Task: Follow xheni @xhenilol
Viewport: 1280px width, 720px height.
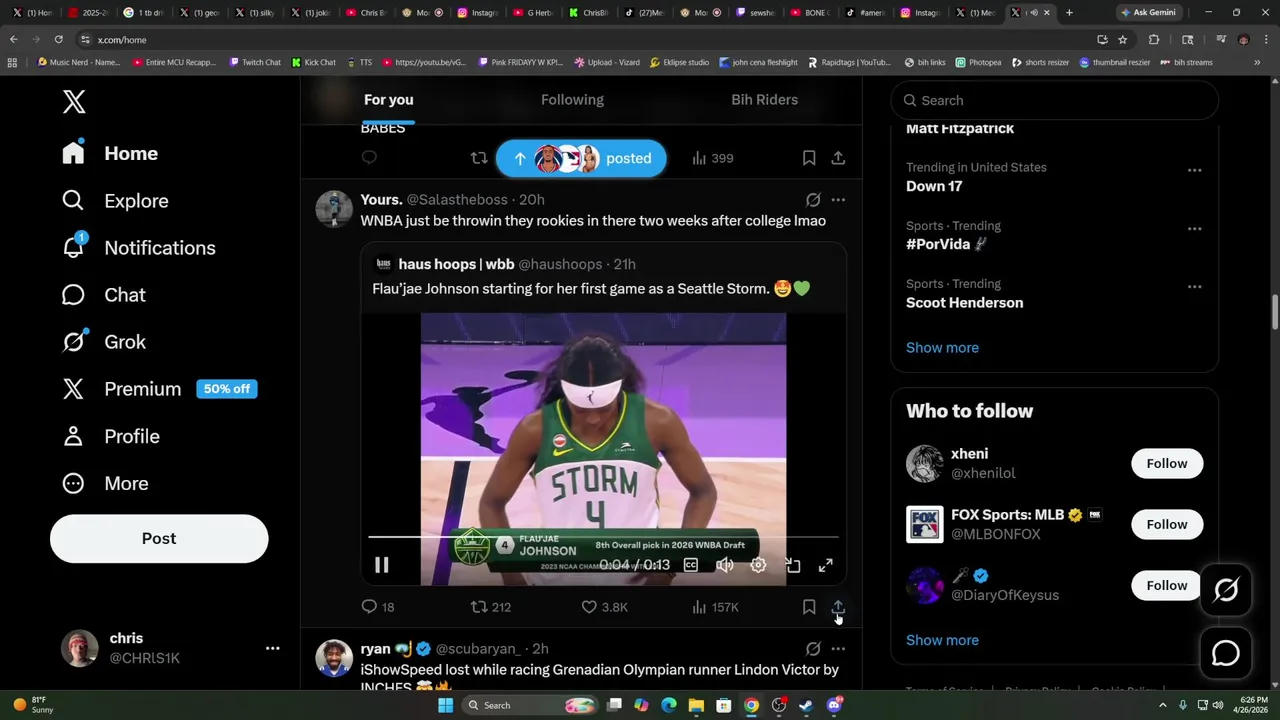Action: (x=1167, y=463)
